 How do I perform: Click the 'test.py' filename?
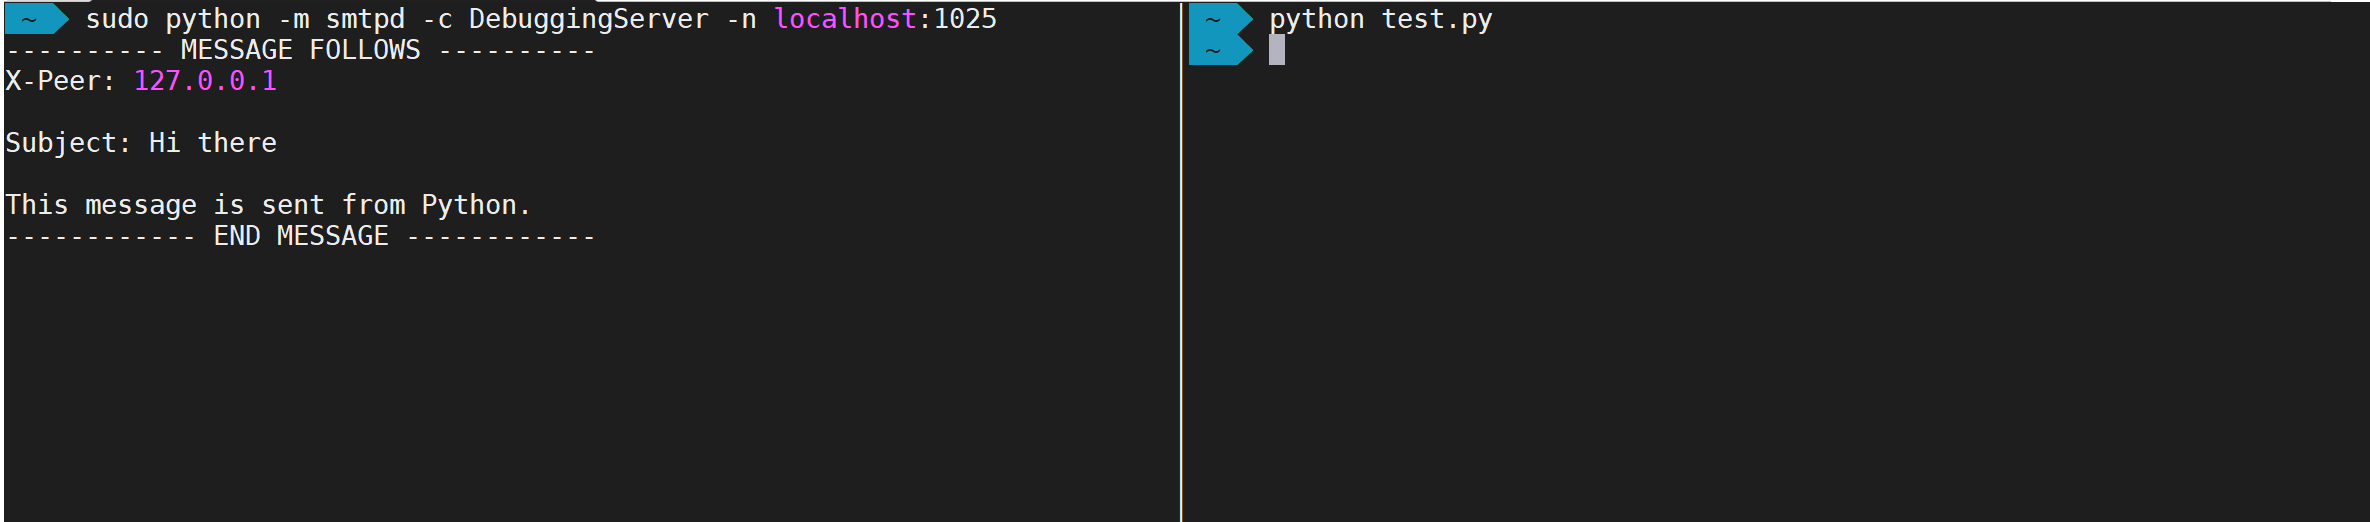(1437, 19)
